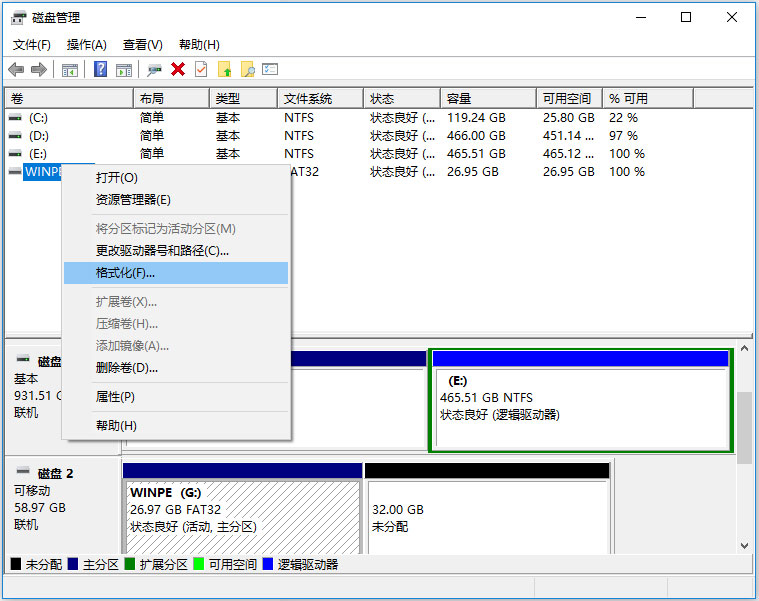Select the WINPE (G:) partition block
This screenshot has height=601, width=759.
[243, 508]
